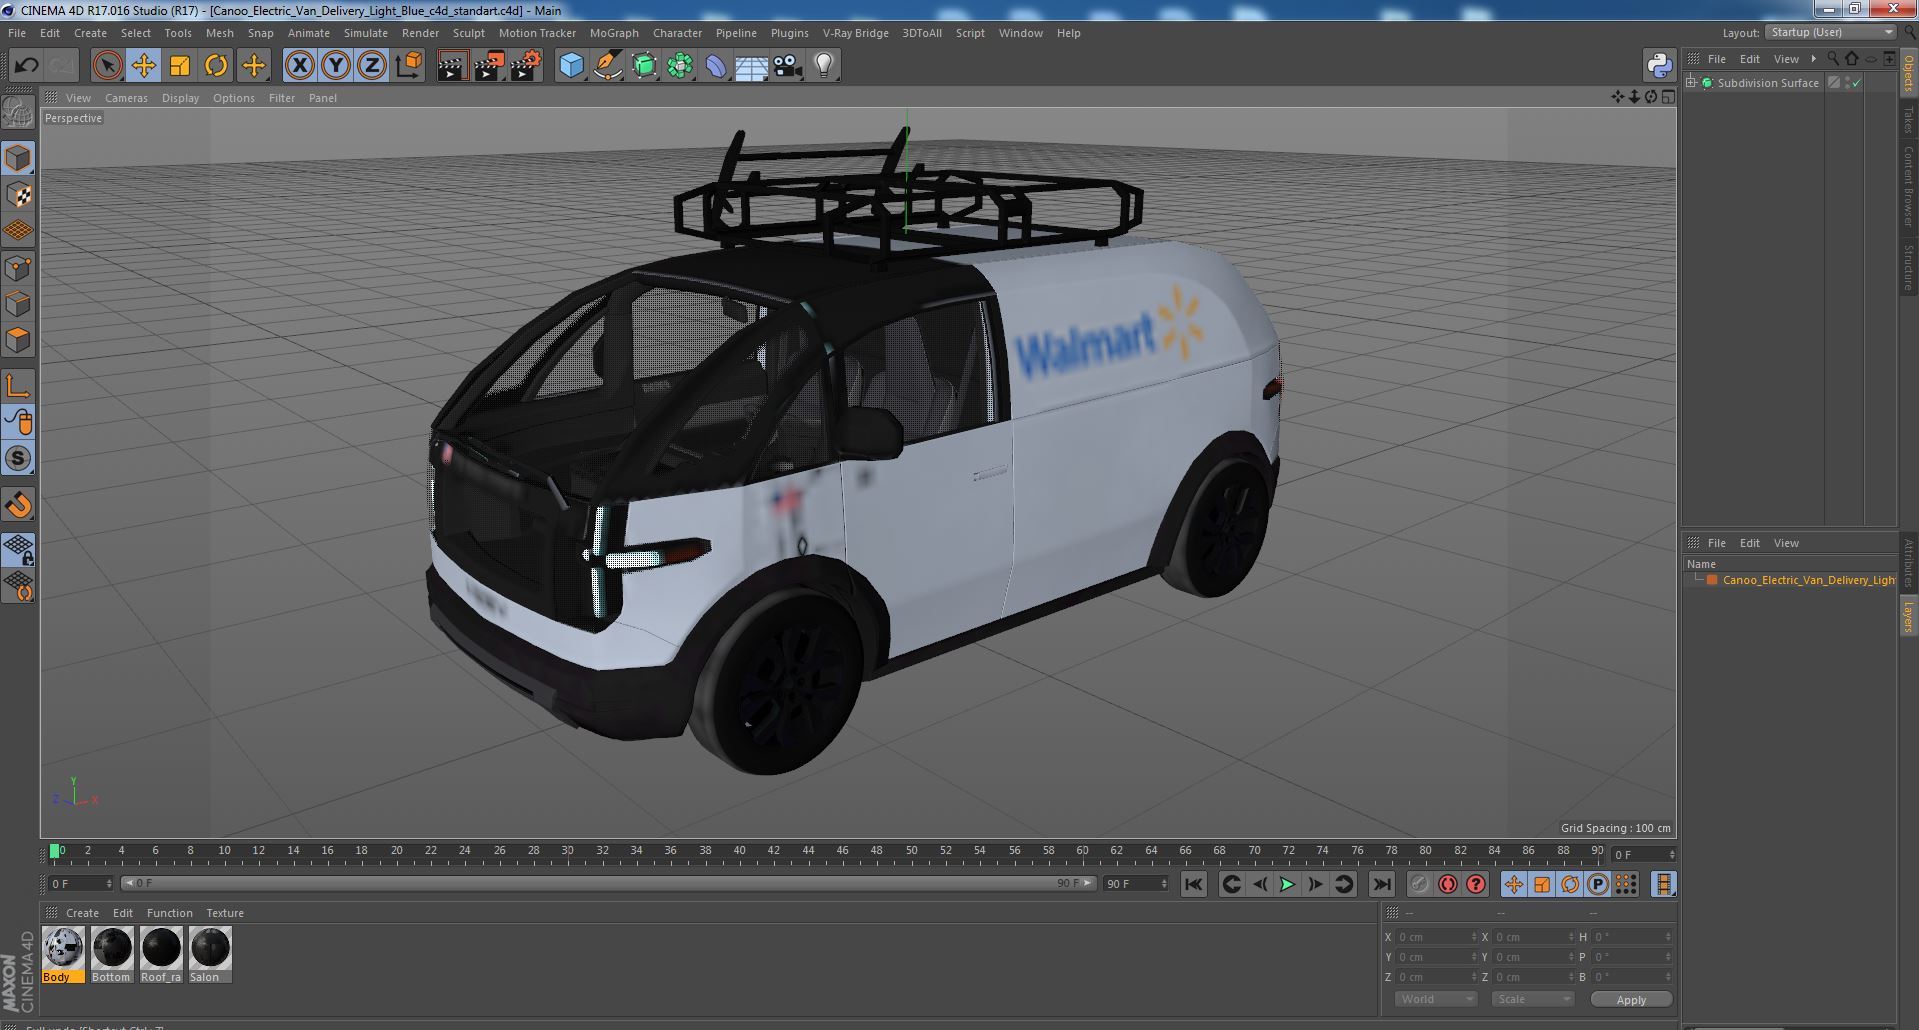The height and width of the screenshot is (1030, 1919).
Task: Click Play Forwards button
Action: tap(1288, 884)
